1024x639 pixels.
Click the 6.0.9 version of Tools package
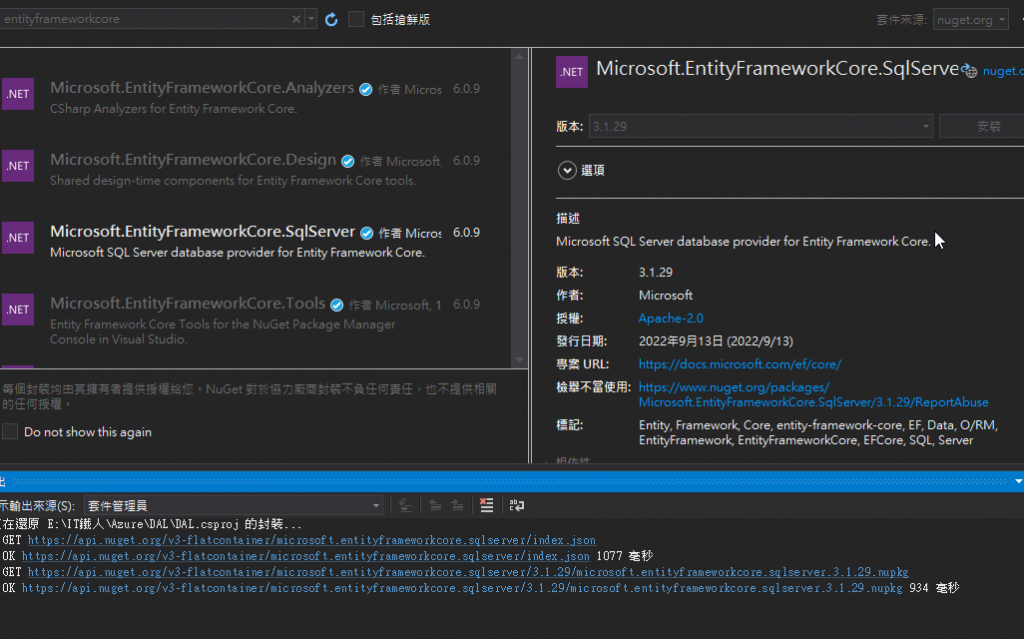466,304
